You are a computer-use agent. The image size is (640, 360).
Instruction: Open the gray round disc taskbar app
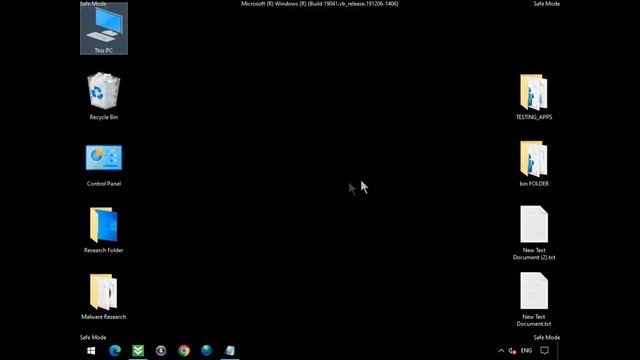click(x=161, y=351)
